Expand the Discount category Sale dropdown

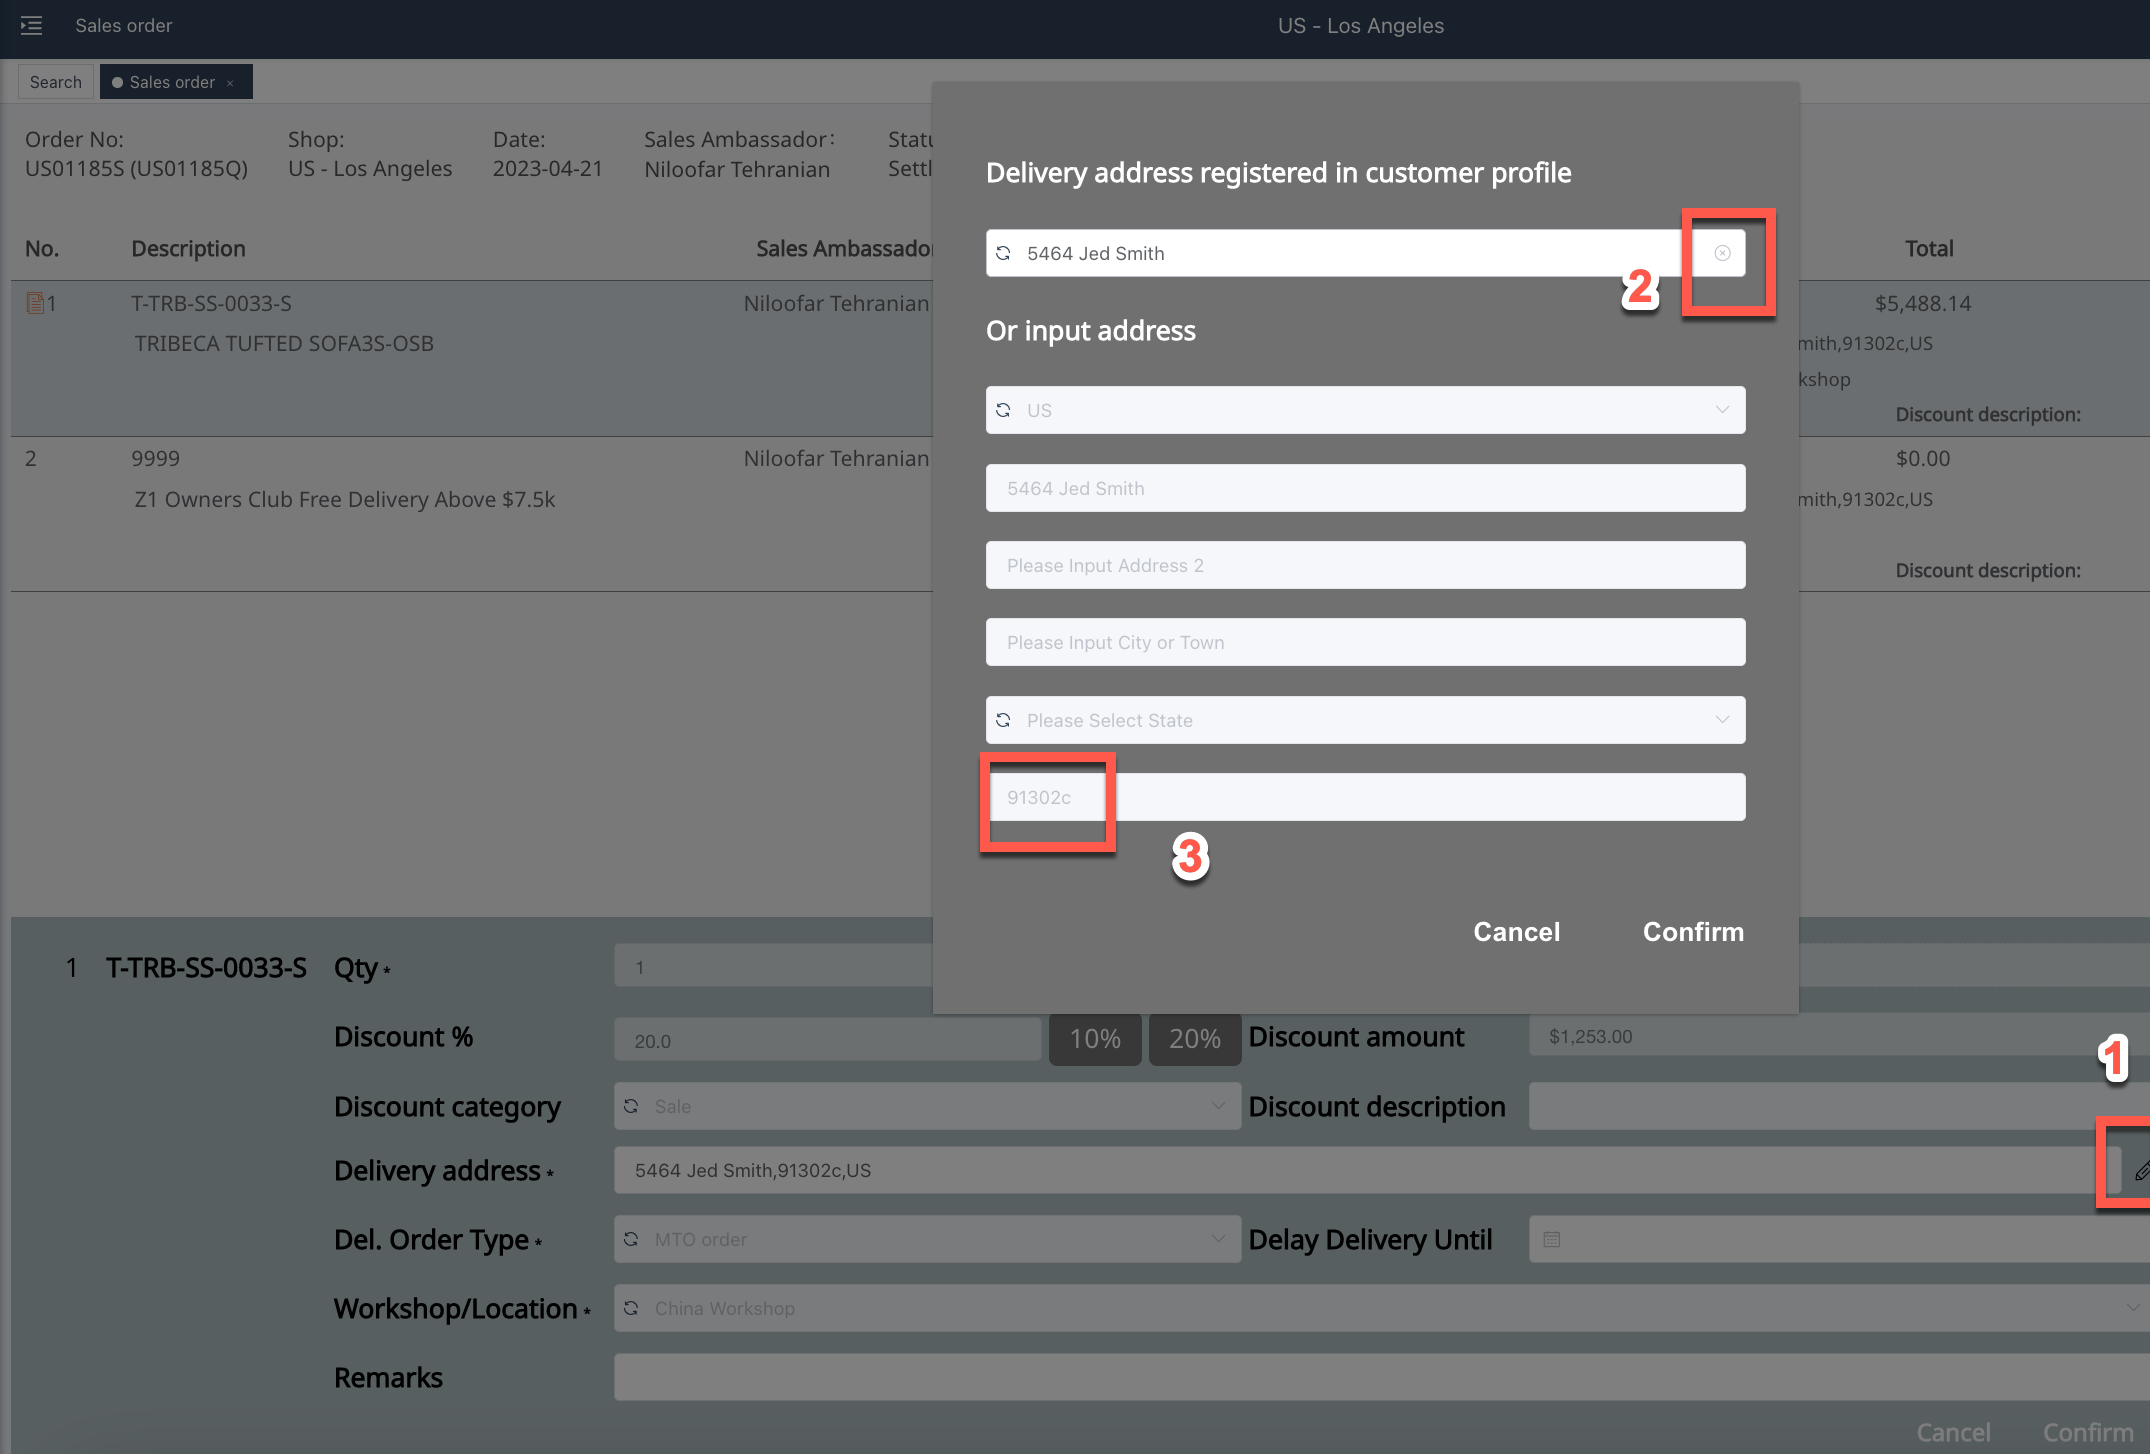tap(1217, 1106)
